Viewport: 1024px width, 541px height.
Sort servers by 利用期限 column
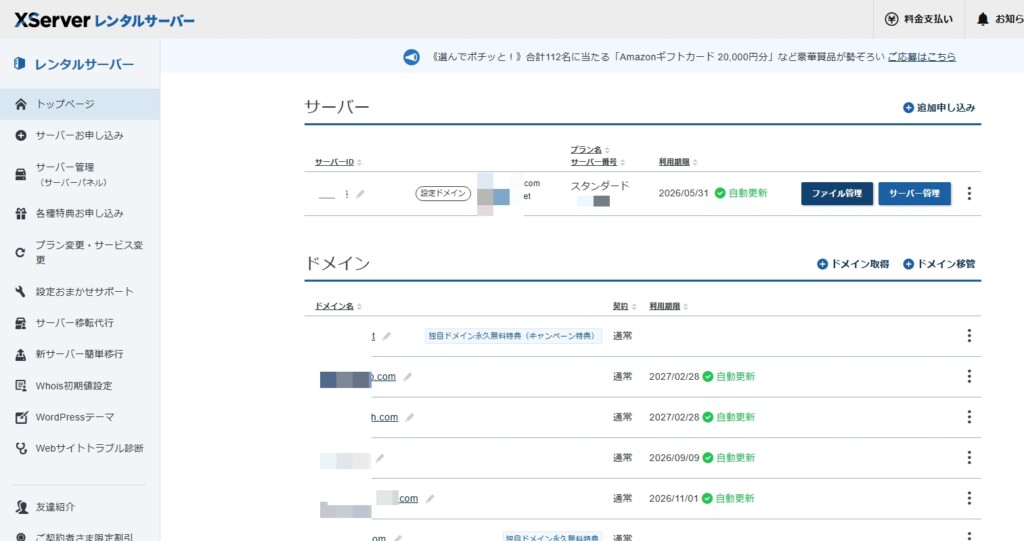tap(678, 162)
